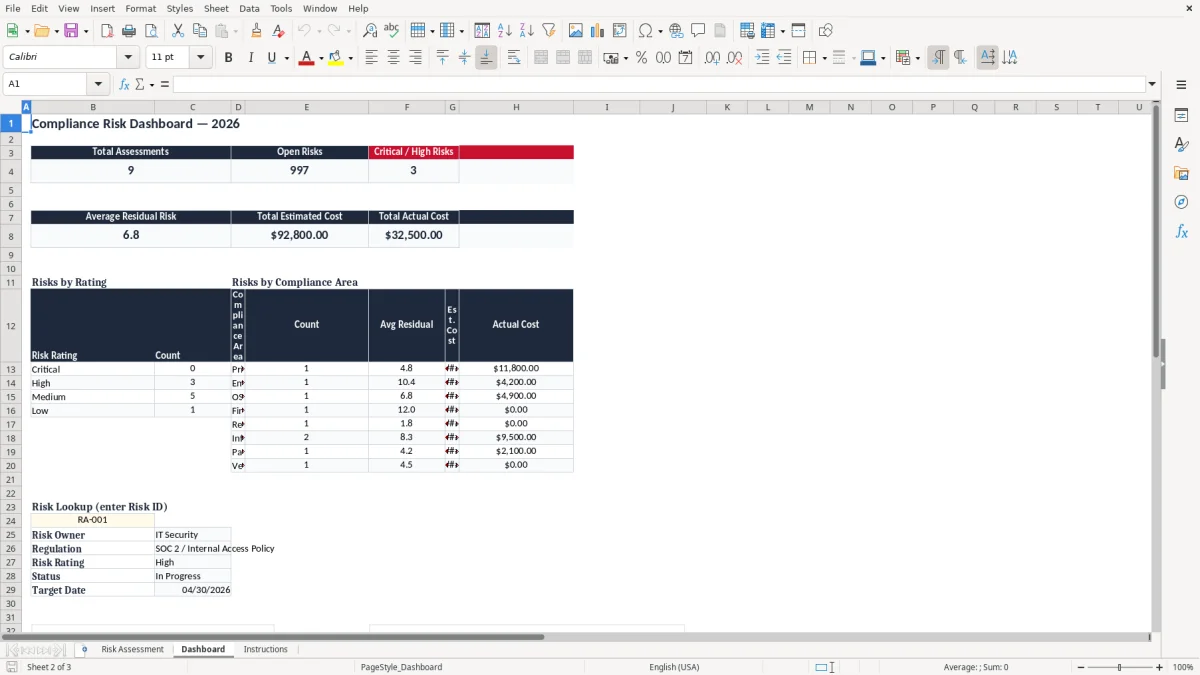Viewport: 1200px width, 675px height.
Task: Open the background color dropdown arrow
Action: [x=350, y=58]
